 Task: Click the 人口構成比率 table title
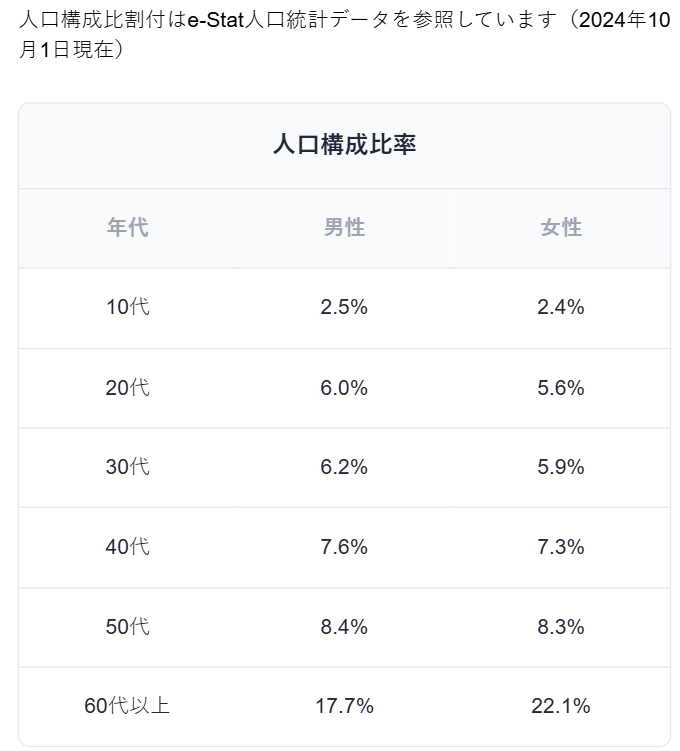click(344, 145)
